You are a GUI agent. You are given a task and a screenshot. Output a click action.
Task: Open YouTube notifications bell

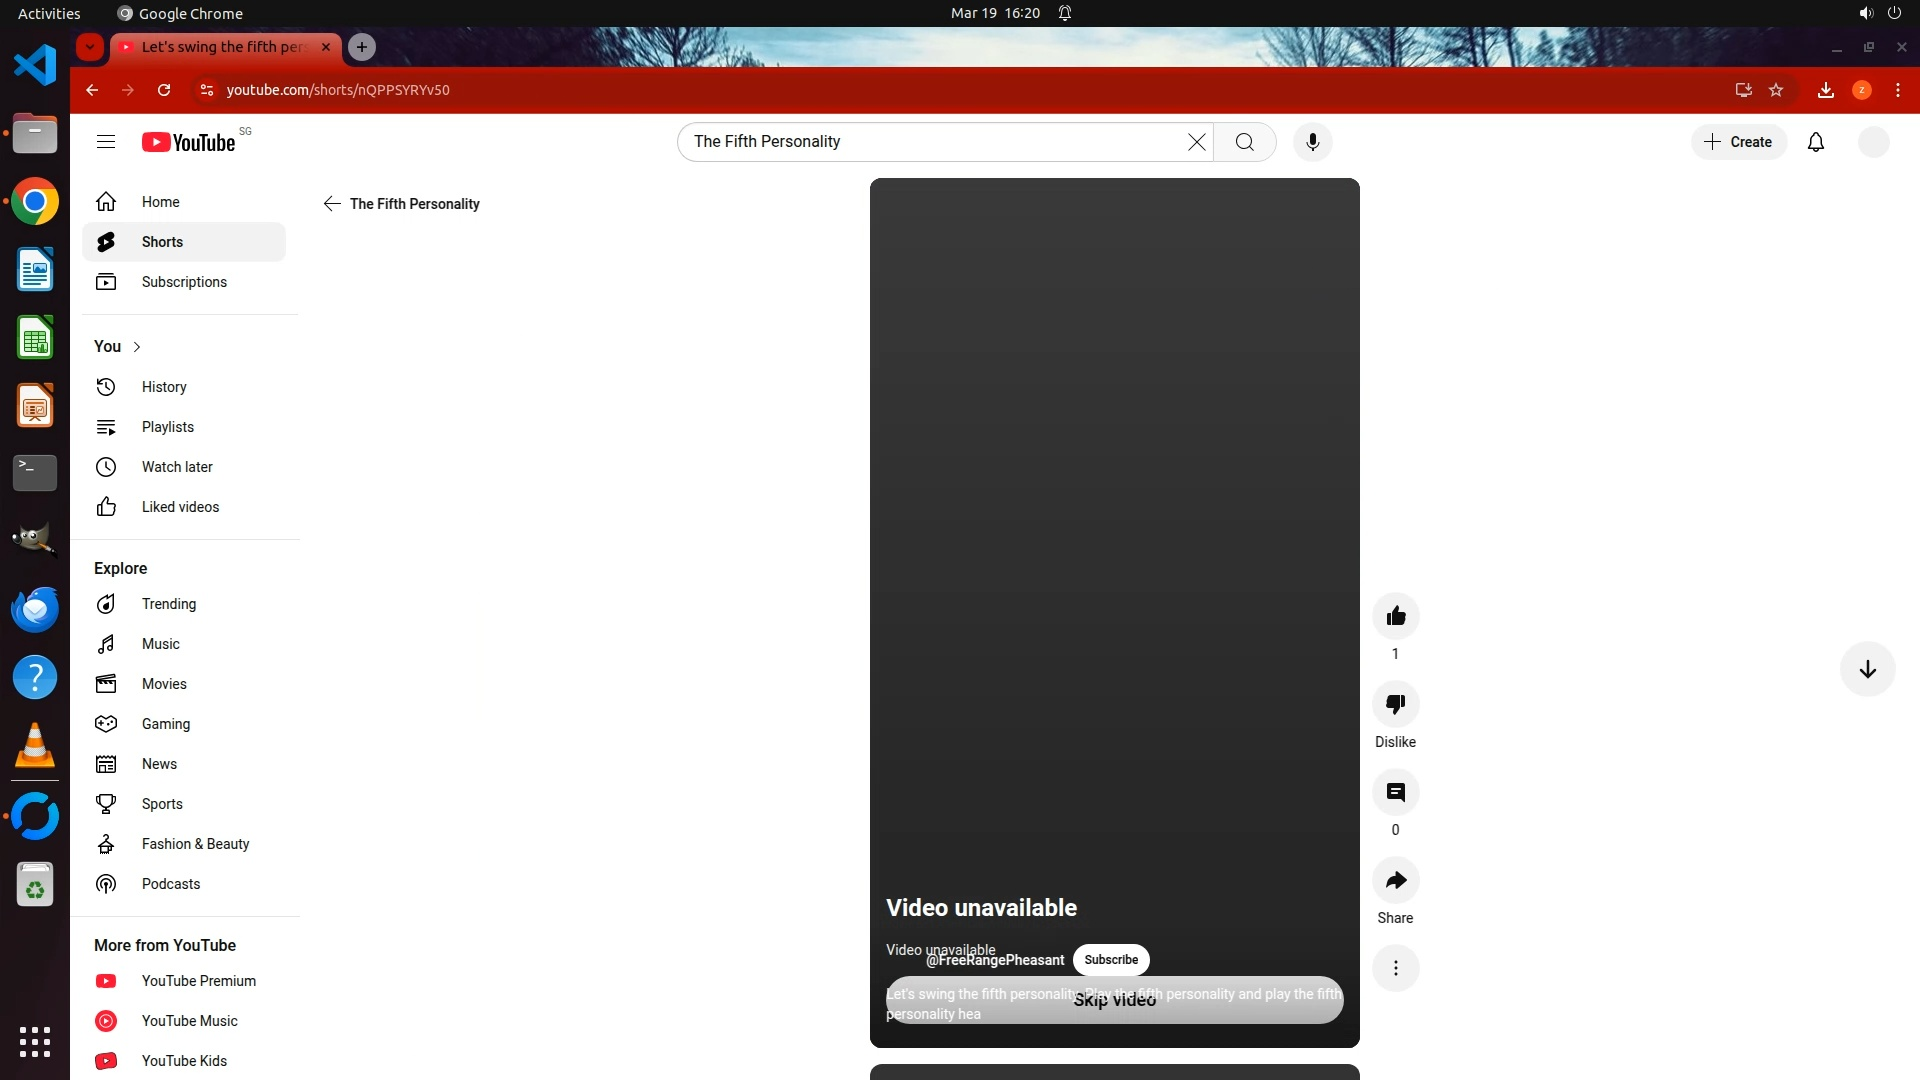(1815, 142)
